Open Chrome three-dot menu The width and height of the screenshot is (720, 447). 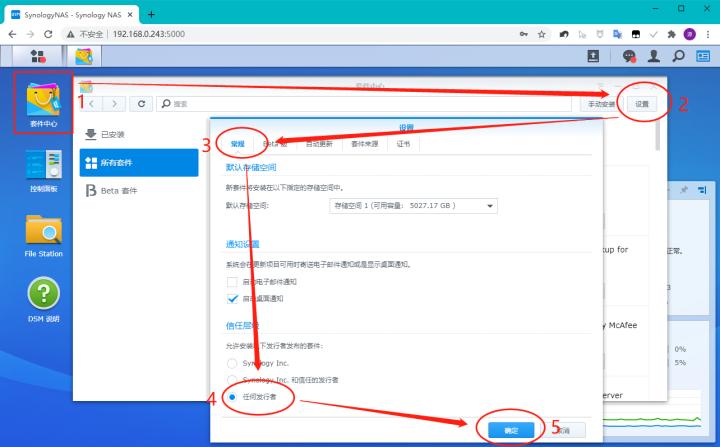click(708, 34)
